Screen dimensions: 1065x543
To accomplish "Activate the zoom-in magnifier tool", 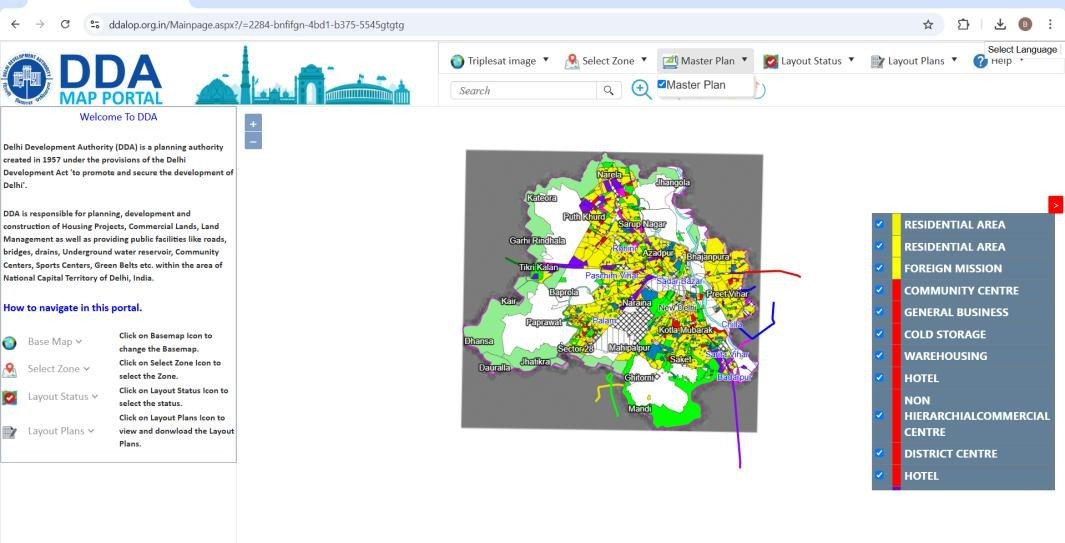I will [641, 90].
